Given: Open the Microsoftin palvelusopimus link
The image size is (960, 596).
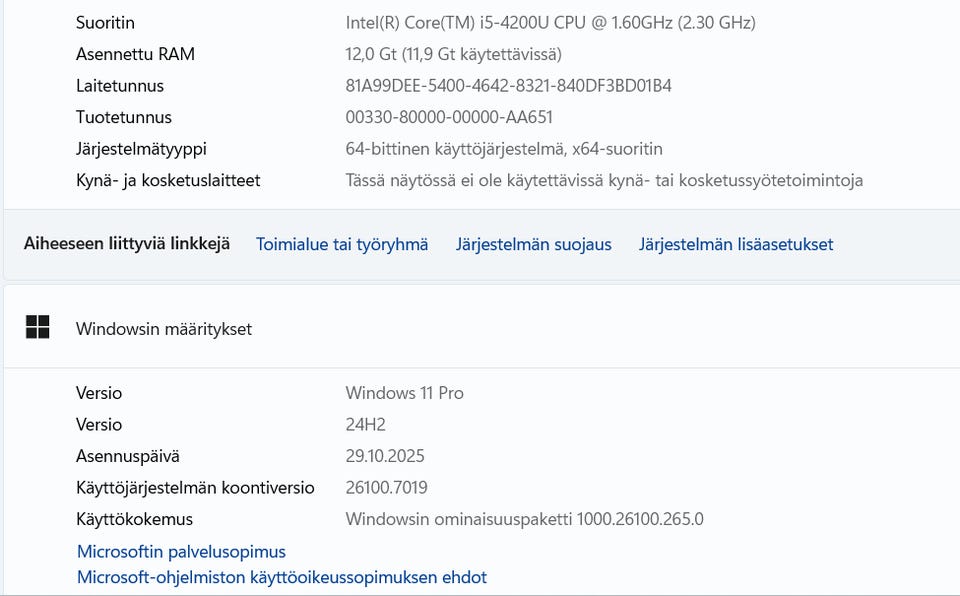Looking at the screenshot, I should click(181, 552).
